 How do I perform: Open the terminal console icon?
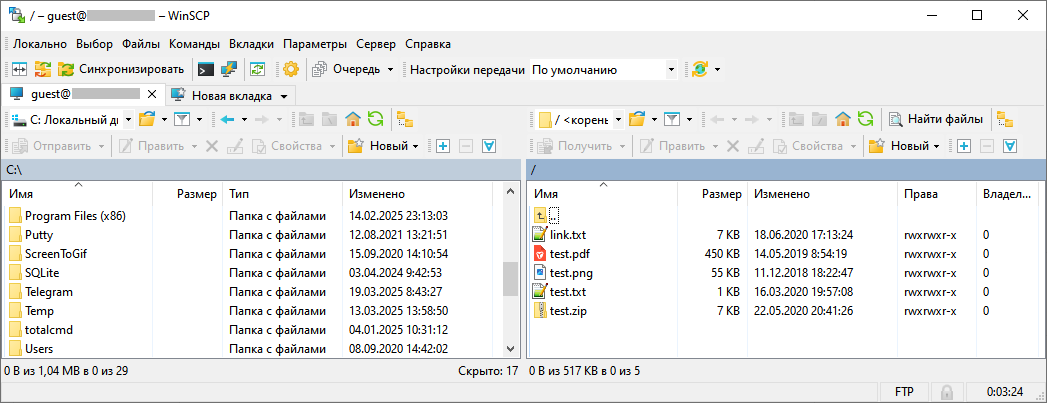[x=205, y=69]
